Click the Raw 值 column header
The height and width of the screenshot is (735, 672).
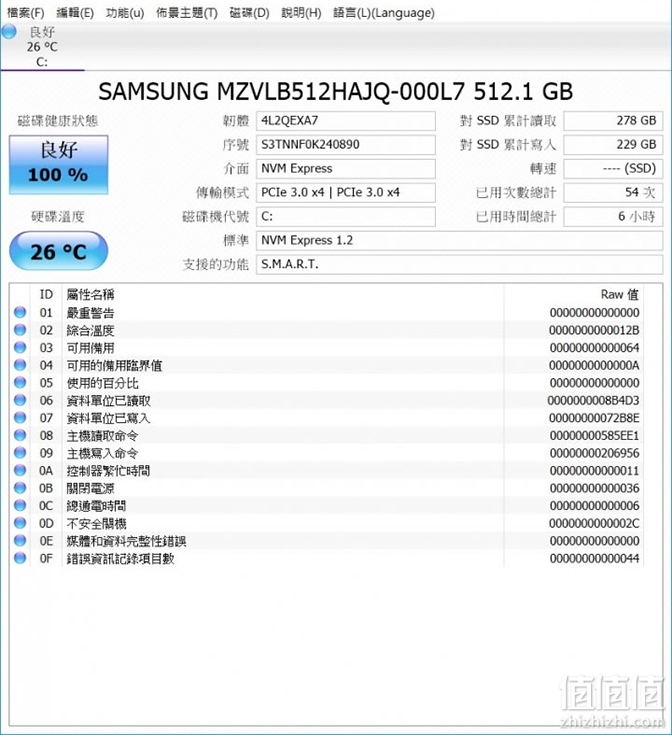pyautogui.click(x=620, y=294)
